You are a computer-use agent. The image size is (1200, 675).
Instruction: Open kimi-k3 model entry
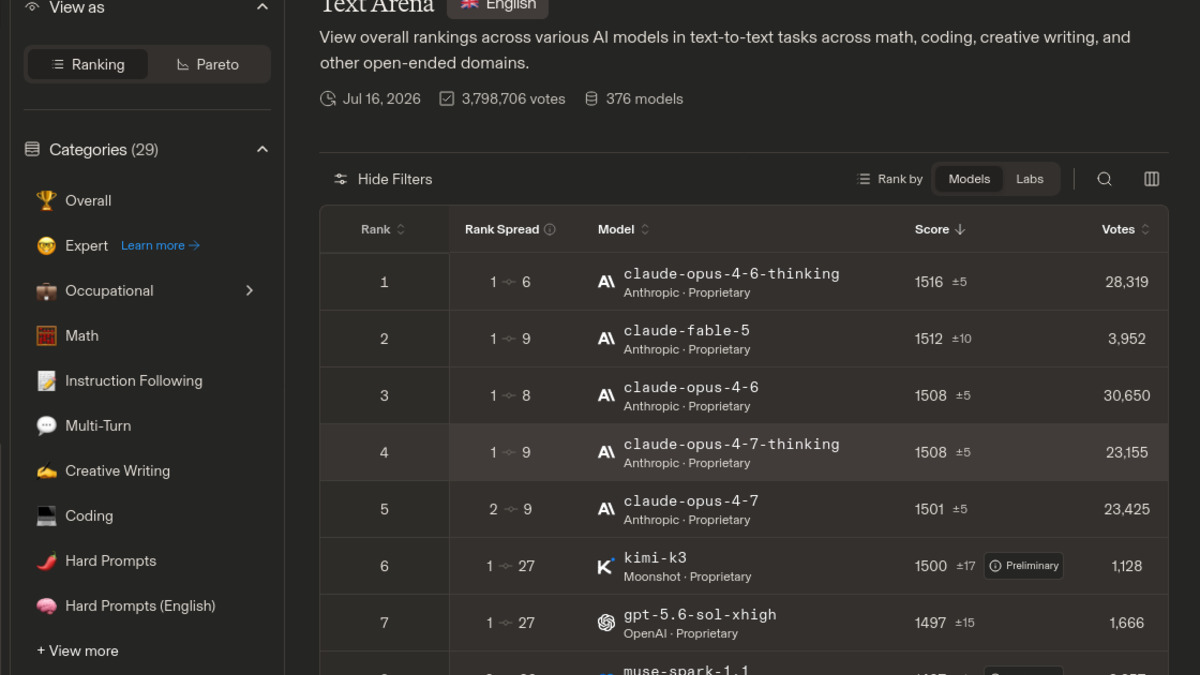point(655,558)
